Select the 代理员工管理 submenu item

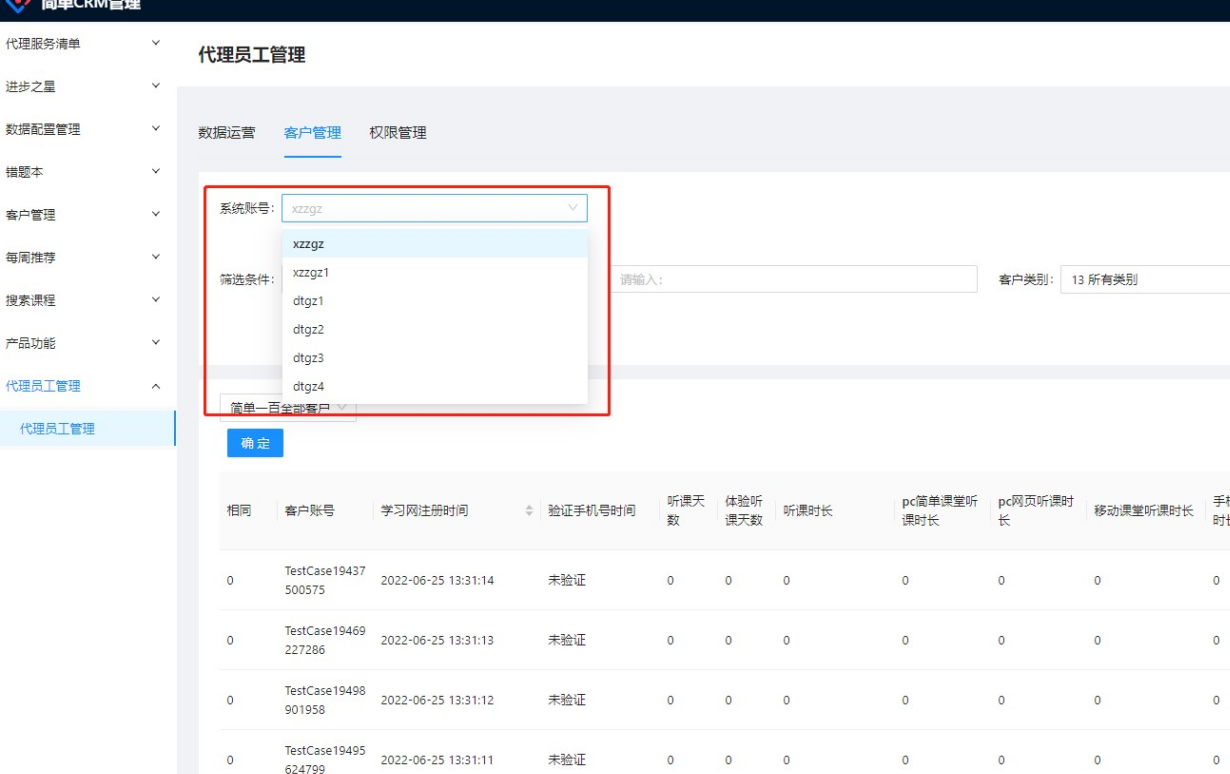tap(57, 429)
